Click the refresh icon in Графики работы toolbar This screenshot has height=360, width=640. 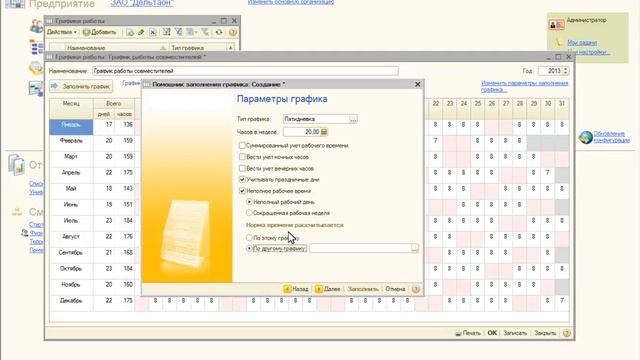coord(219,32)
